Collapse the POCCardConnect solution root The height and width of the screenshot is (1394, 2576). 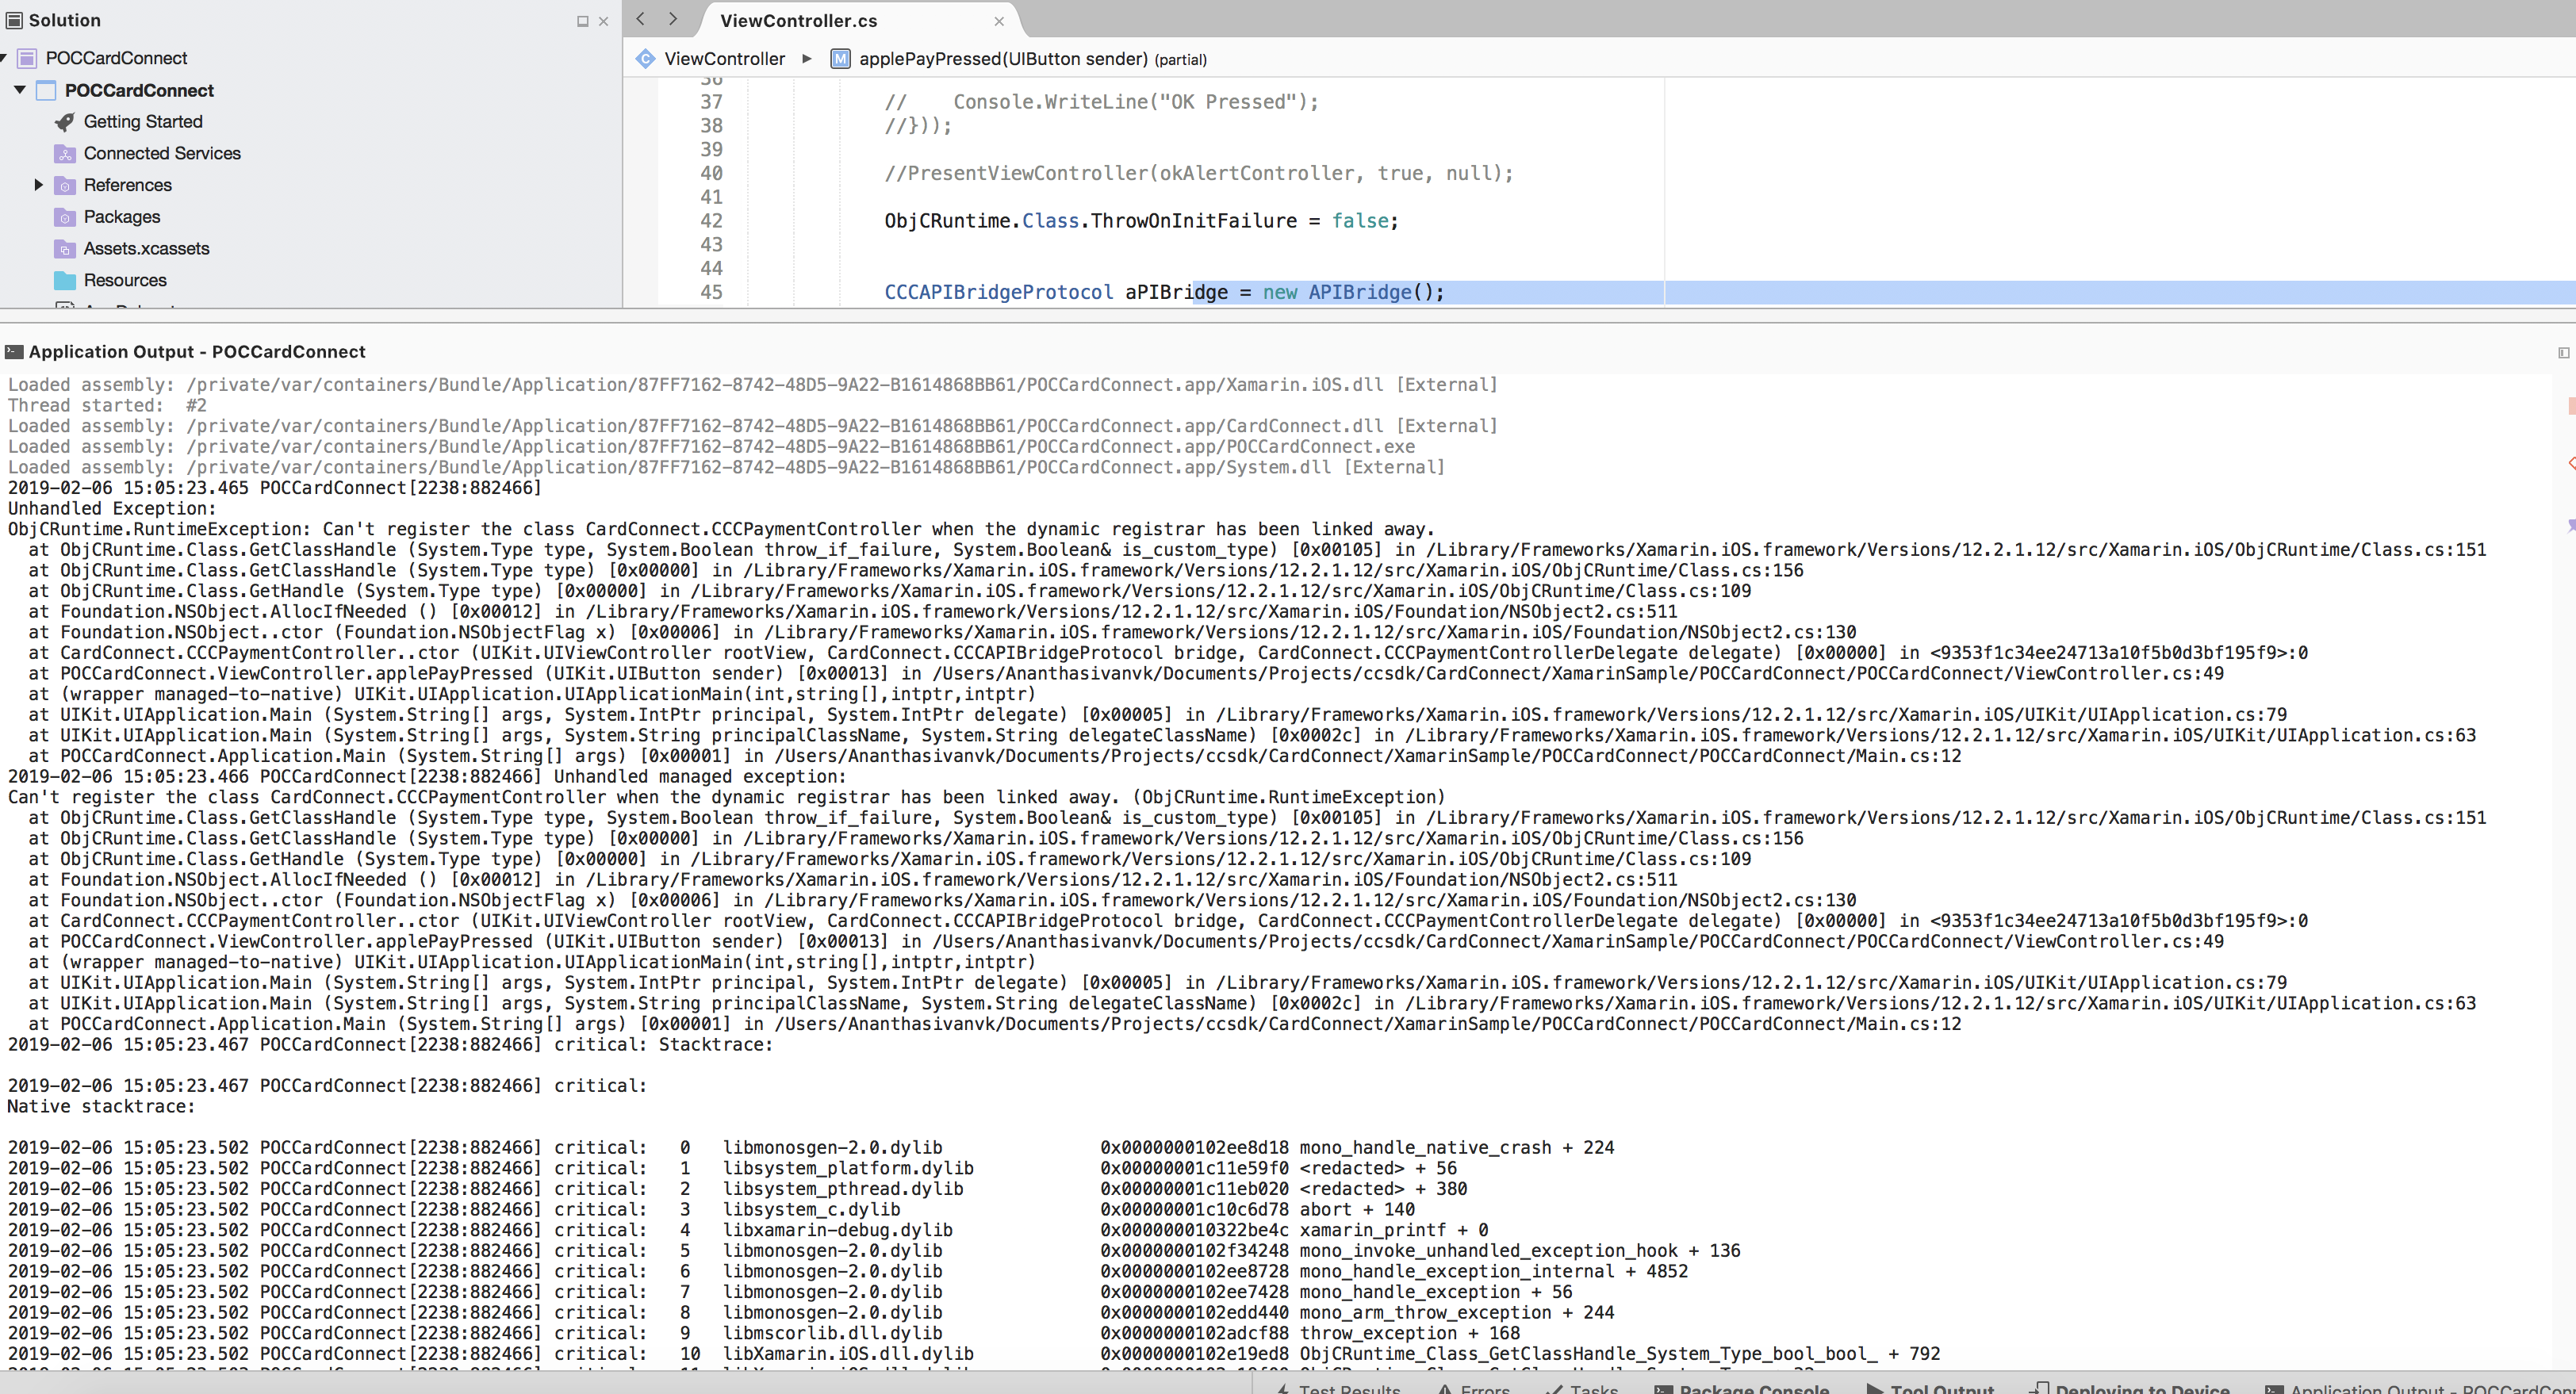[x=3, y=58]
